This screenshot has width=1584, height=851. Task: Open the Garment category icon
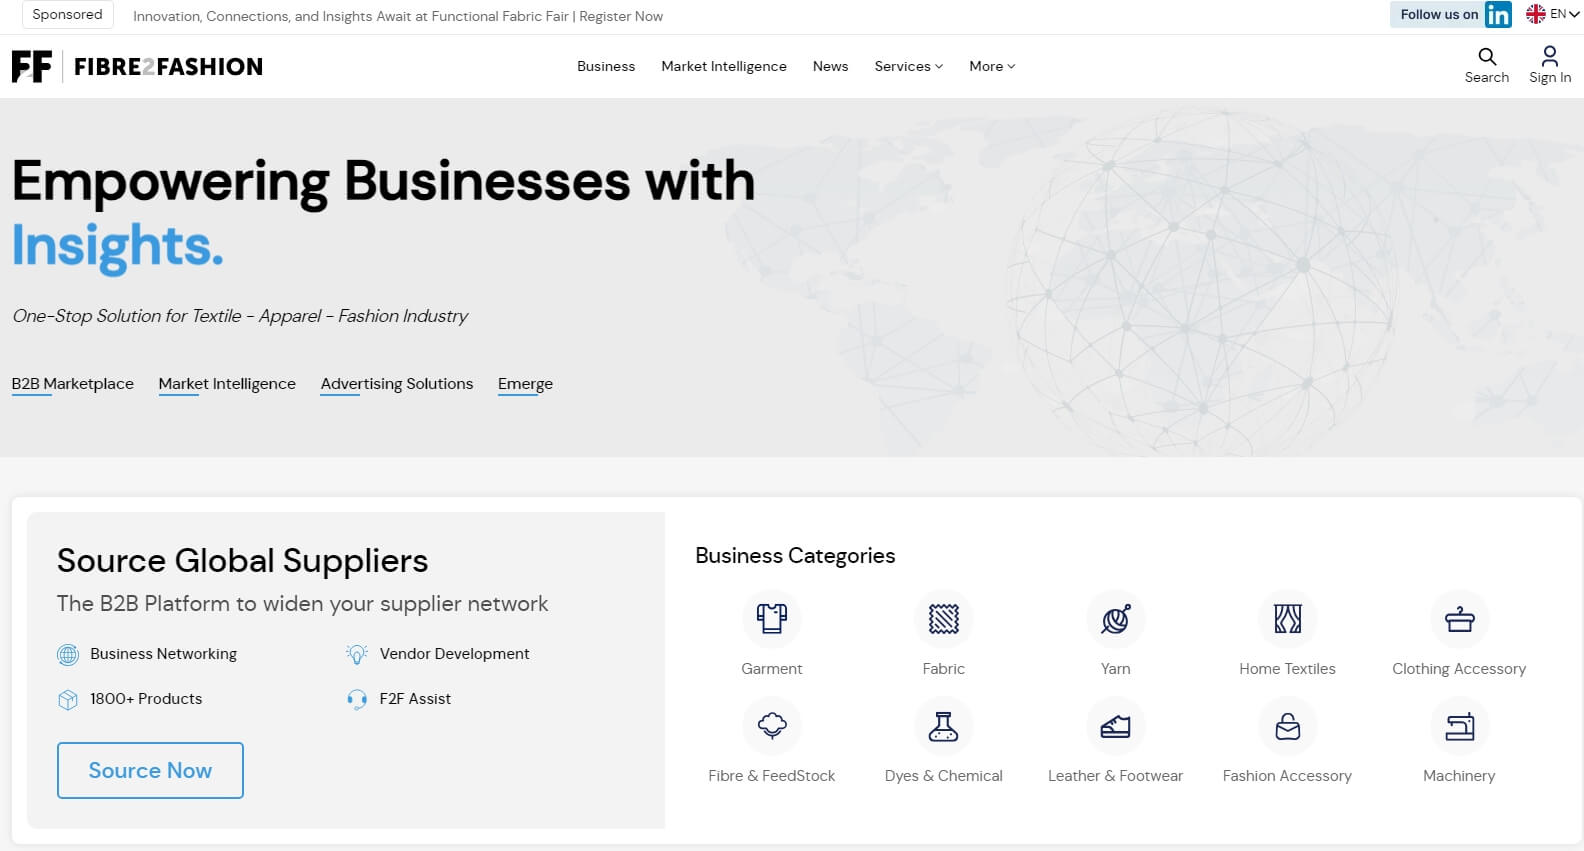point(771,619)
